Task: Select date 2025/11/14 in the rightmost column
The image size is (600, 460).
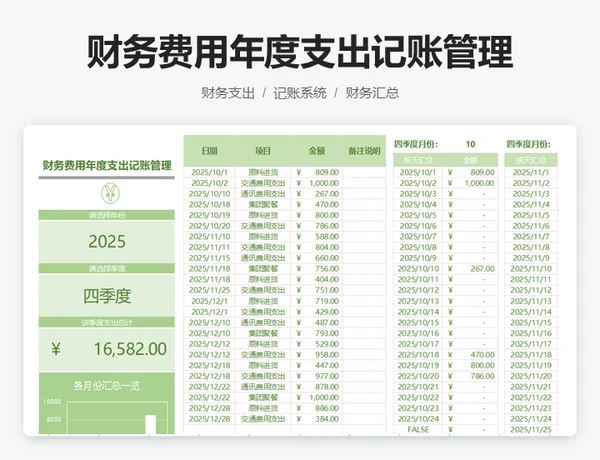Action: pyautogui.click(x=531, y=312)
